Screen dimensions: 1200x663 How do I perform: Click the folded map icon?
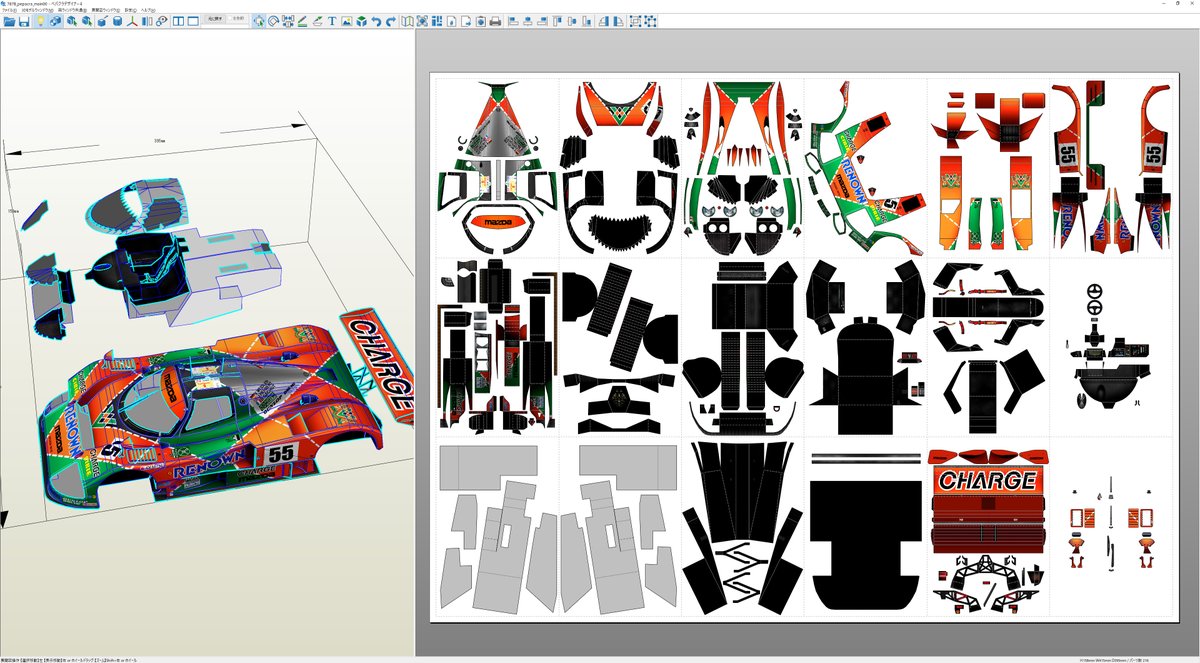(408, 20)
